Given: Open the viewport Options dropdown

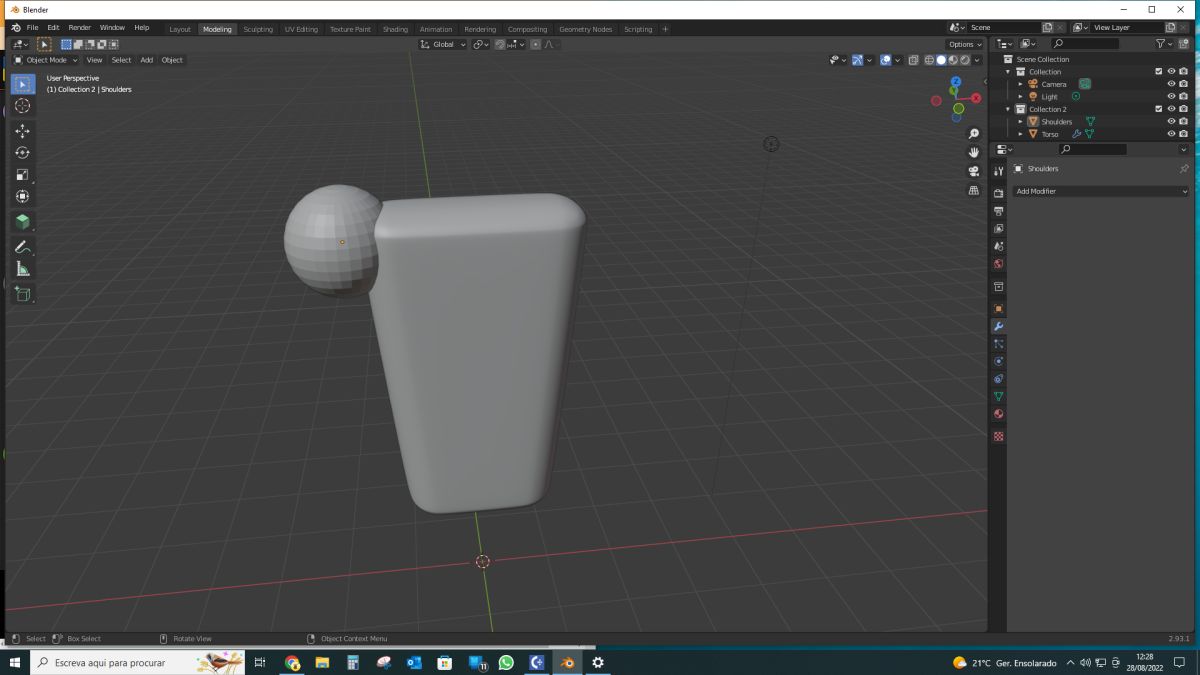Looking at the screenshot, I should tap(965, 44).
